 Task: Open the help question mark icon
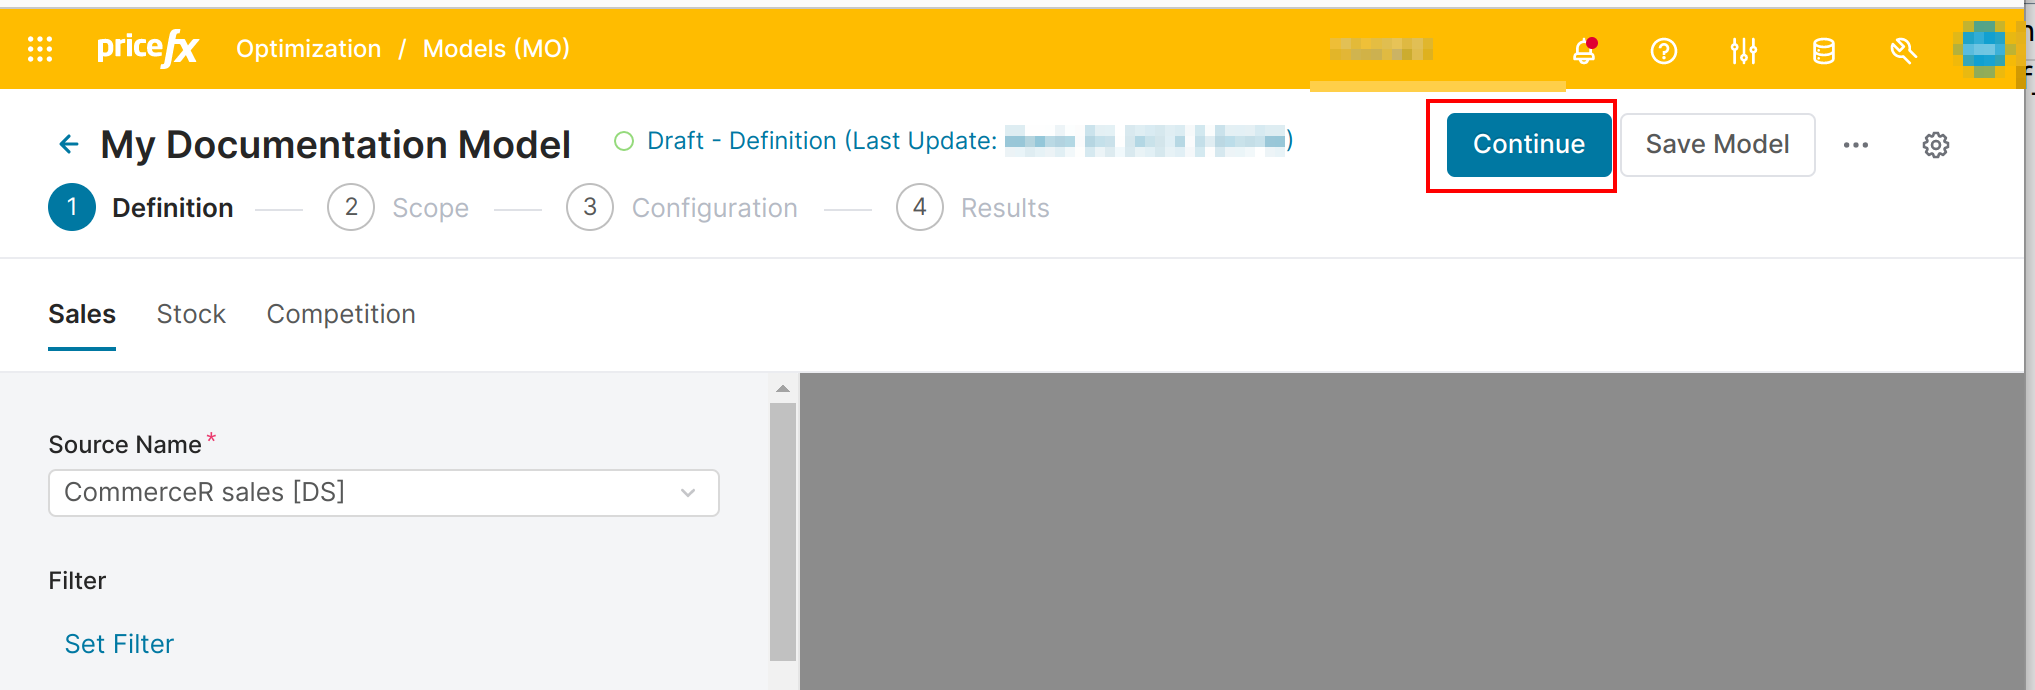(1664, 50)
